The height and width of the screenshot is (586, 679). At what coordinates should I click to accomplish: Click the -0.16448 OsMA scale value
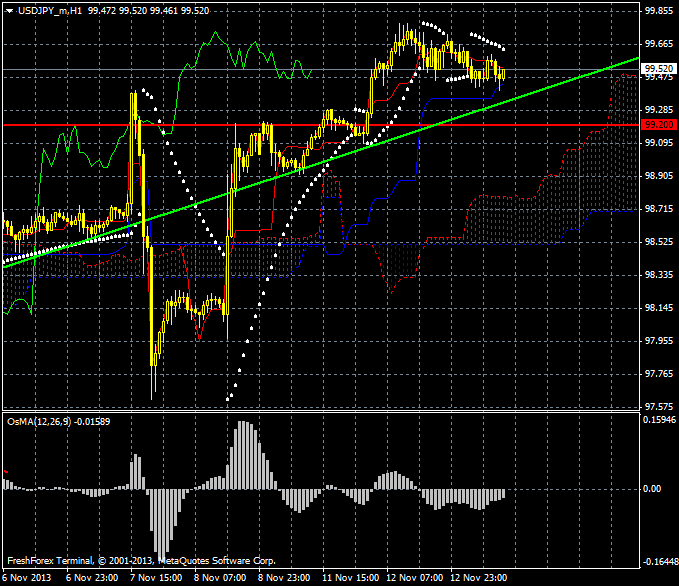(658, 561)
